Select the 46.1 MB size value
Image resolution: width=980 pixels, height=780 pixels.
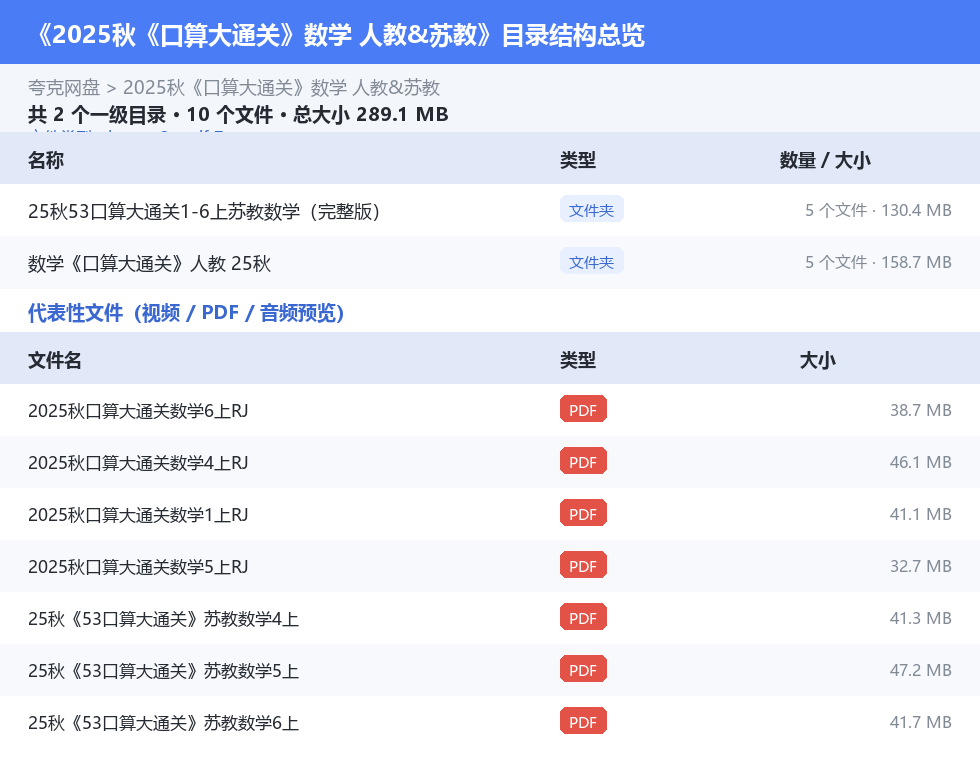point(921,462)
